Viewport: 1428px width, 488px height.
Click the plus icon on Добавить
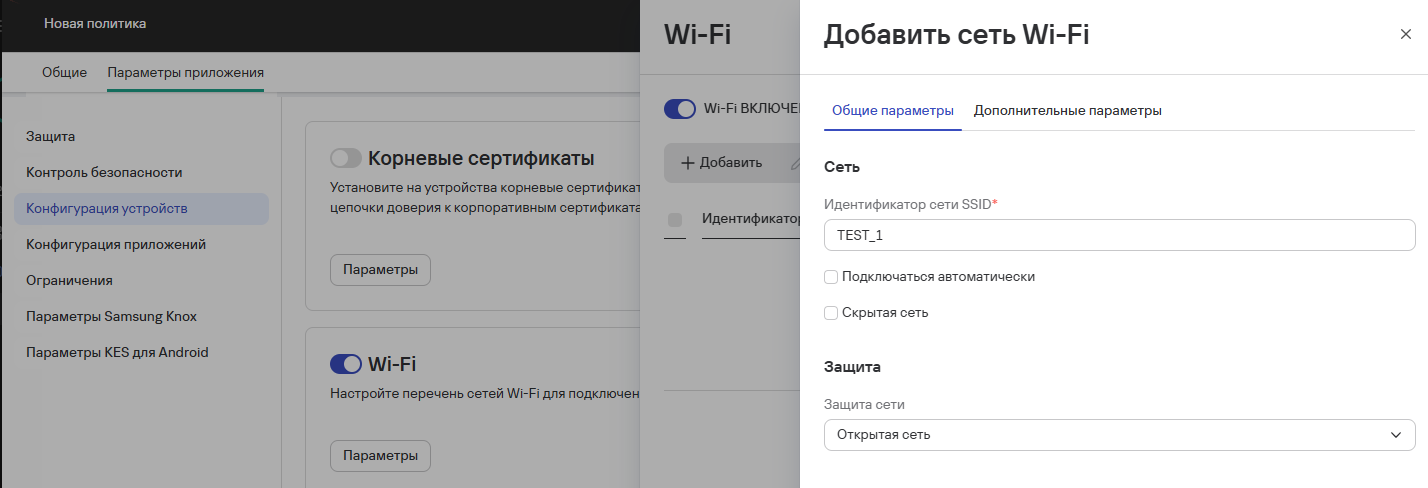[688, 163]
